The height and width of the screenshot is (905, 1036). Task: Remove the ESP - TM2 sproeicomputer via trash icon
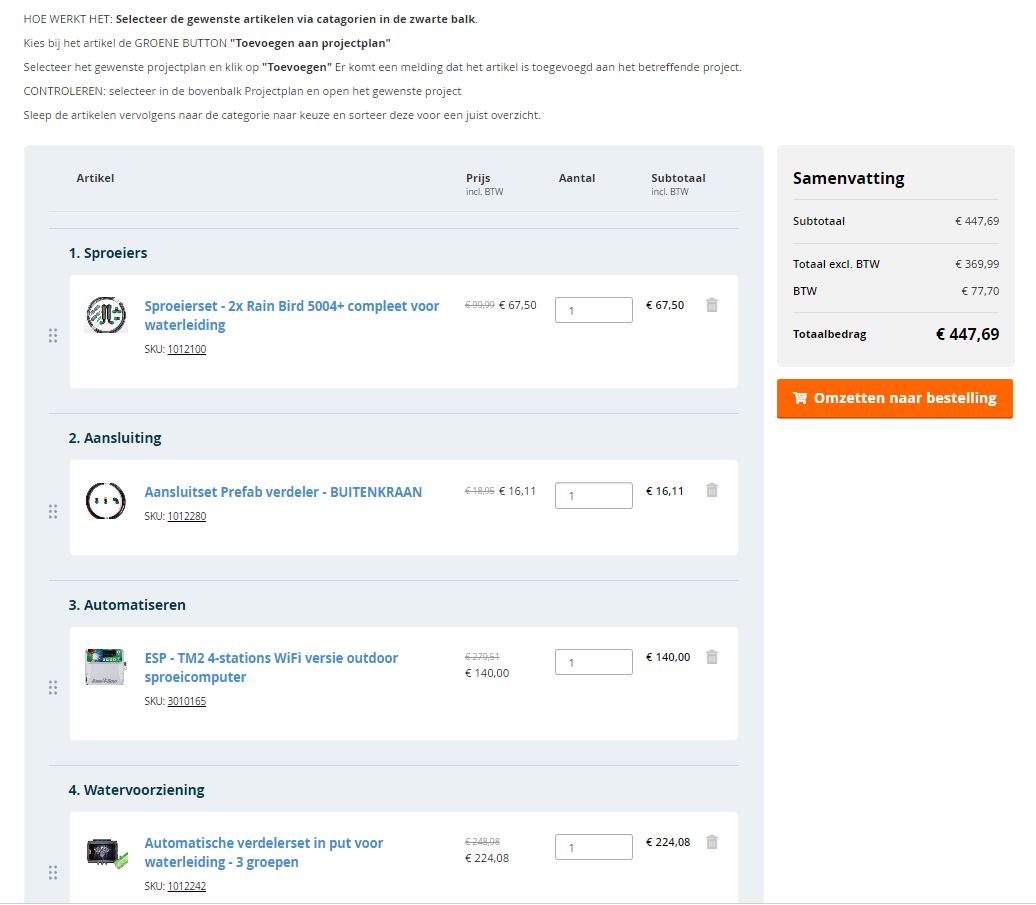711,657
